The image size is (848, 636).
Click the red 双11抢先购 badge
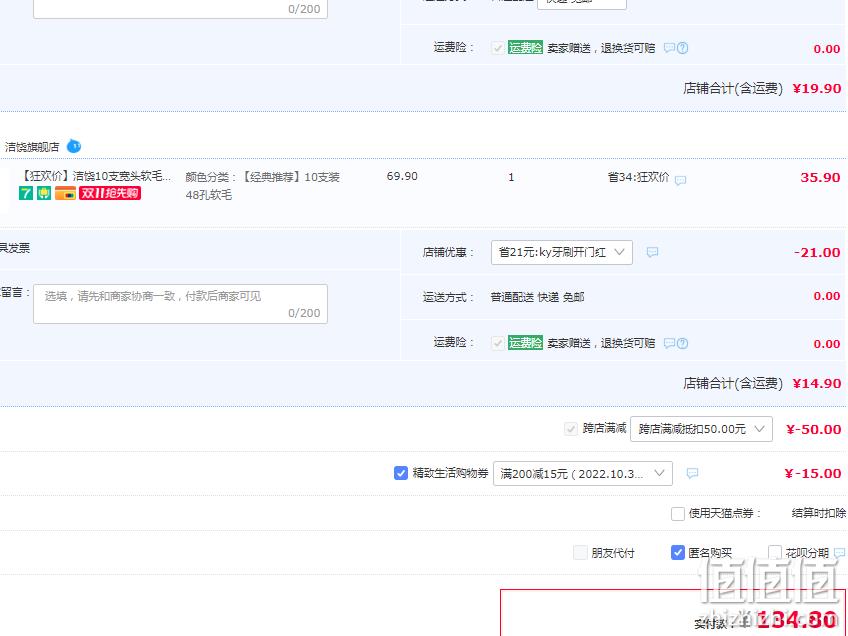pos(110,193)
